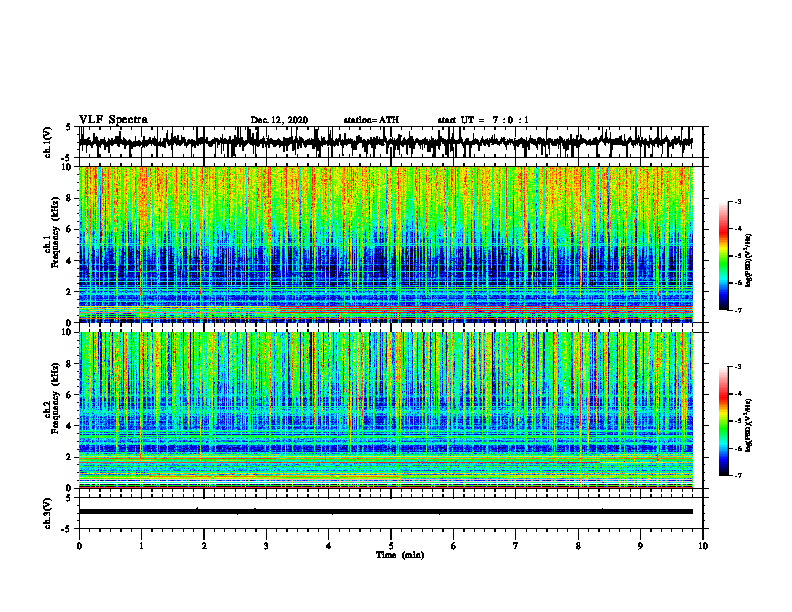This screenshot has width=792, height=612.
Task: Click the "ch.1(V)" axis label
Action: (x=48, y=142)
